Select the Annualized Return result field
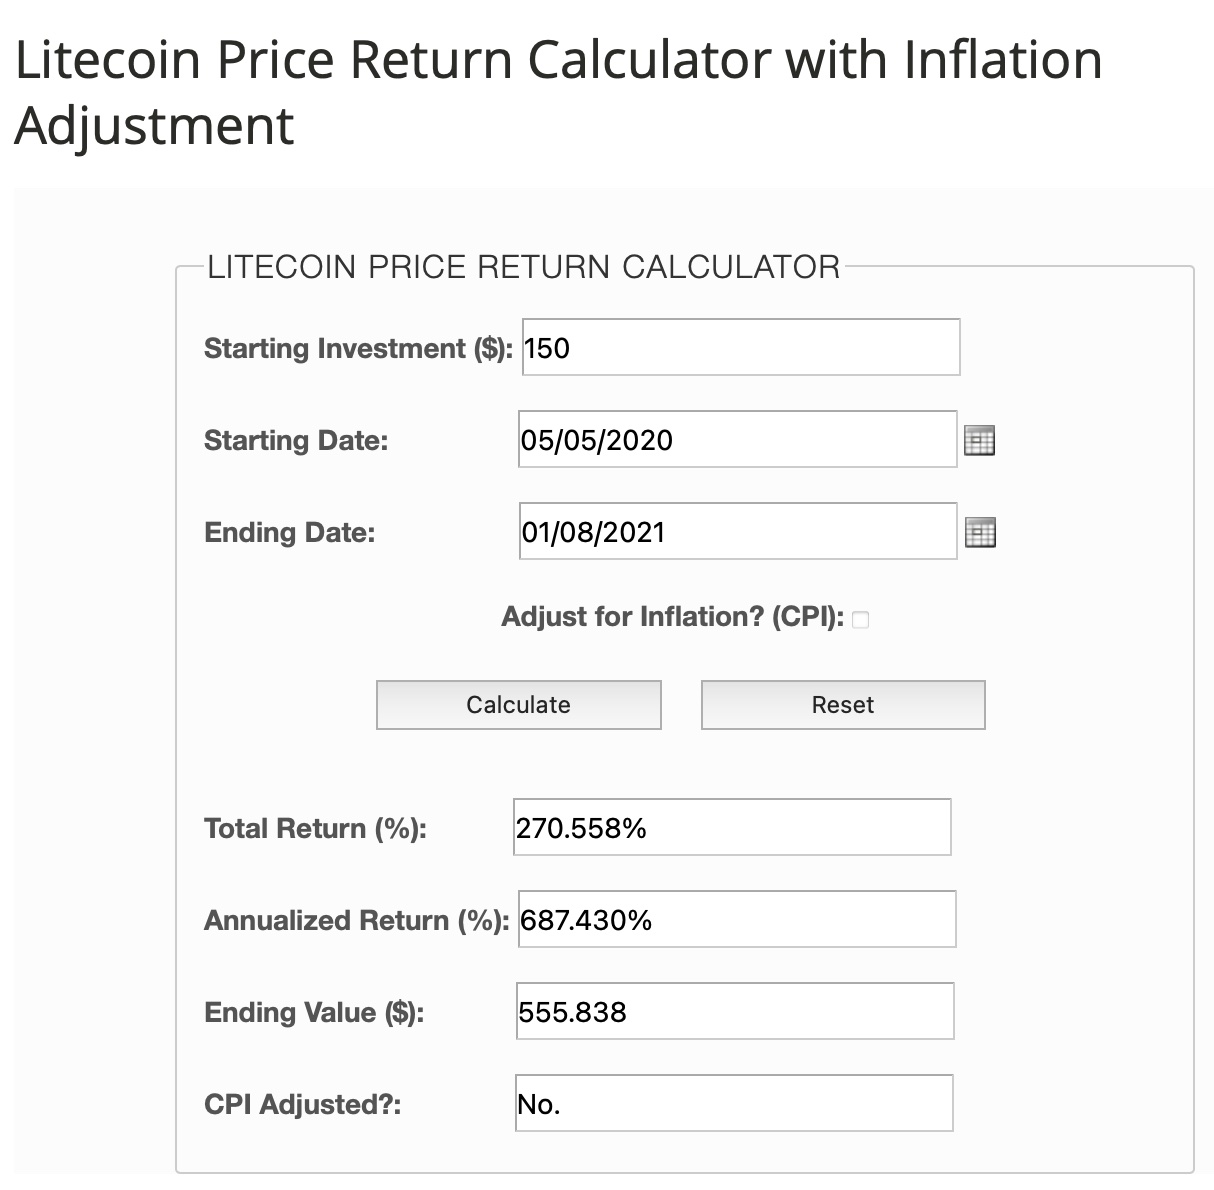This screenshot has height=1190, width=1214. coord(736,920)
